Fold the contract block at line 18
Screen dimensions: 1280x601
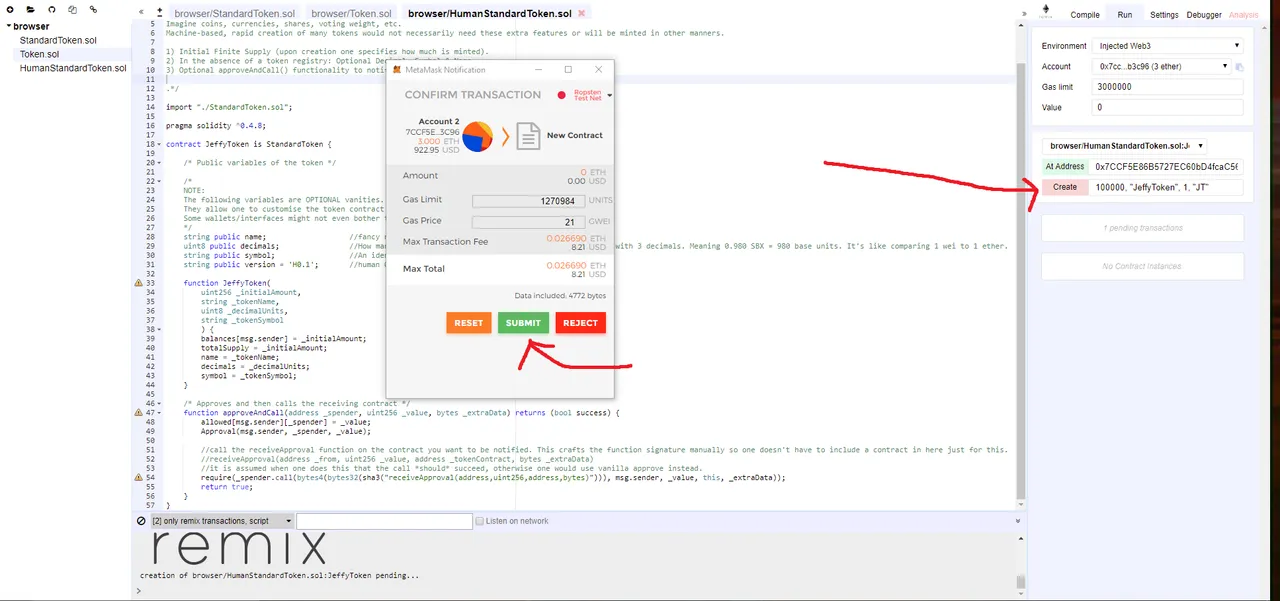coord(161,145)
